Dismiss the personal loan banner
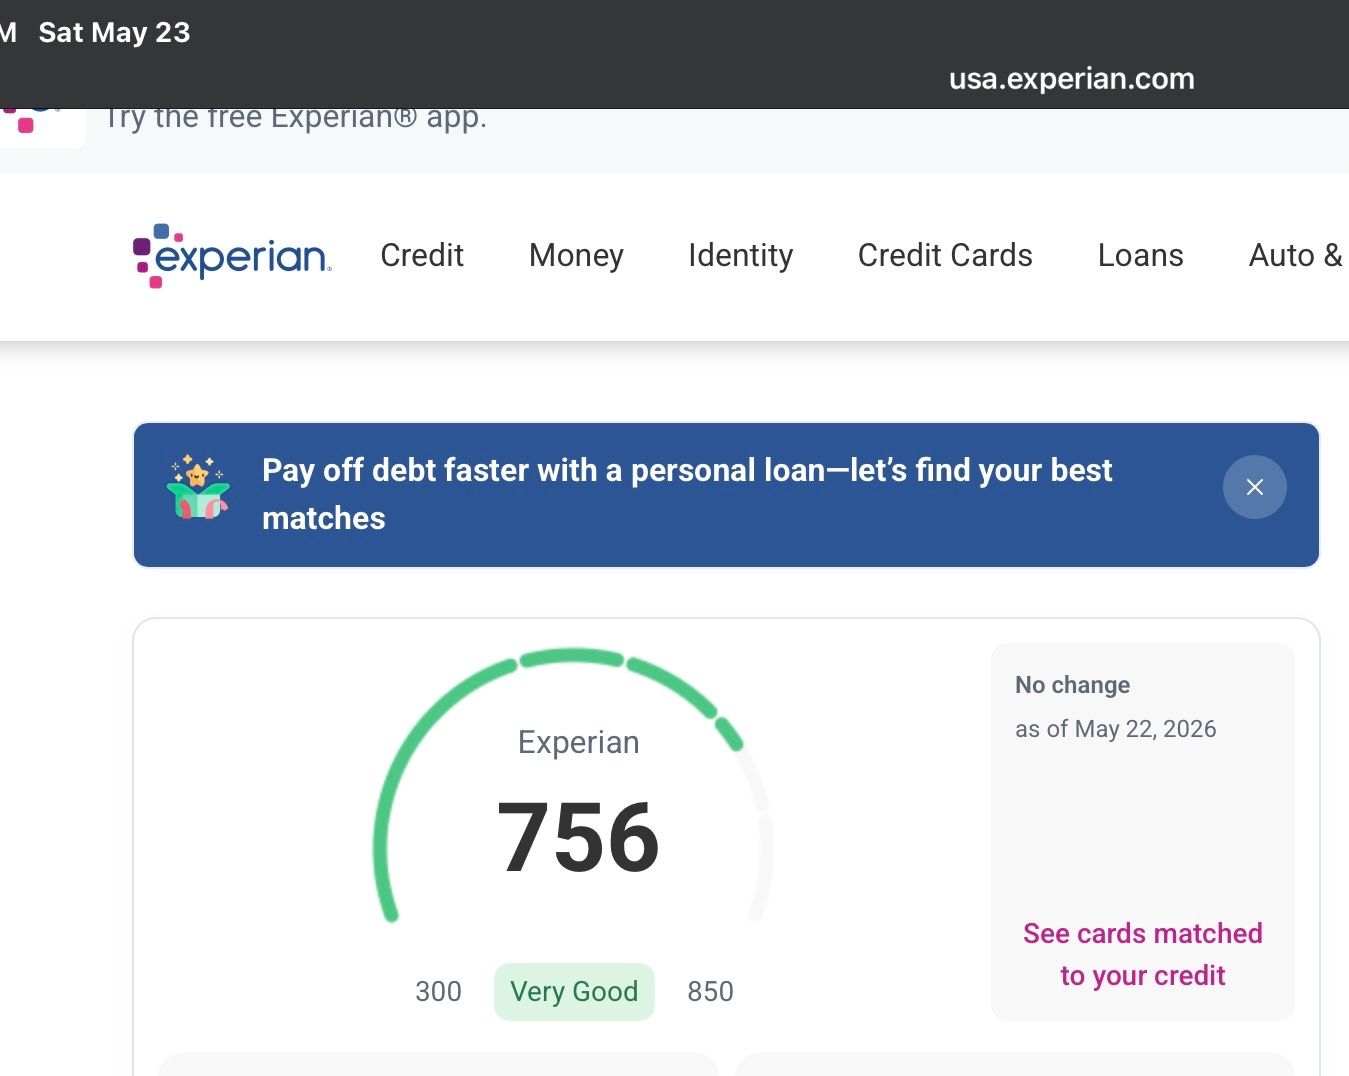 (1254, 487)
